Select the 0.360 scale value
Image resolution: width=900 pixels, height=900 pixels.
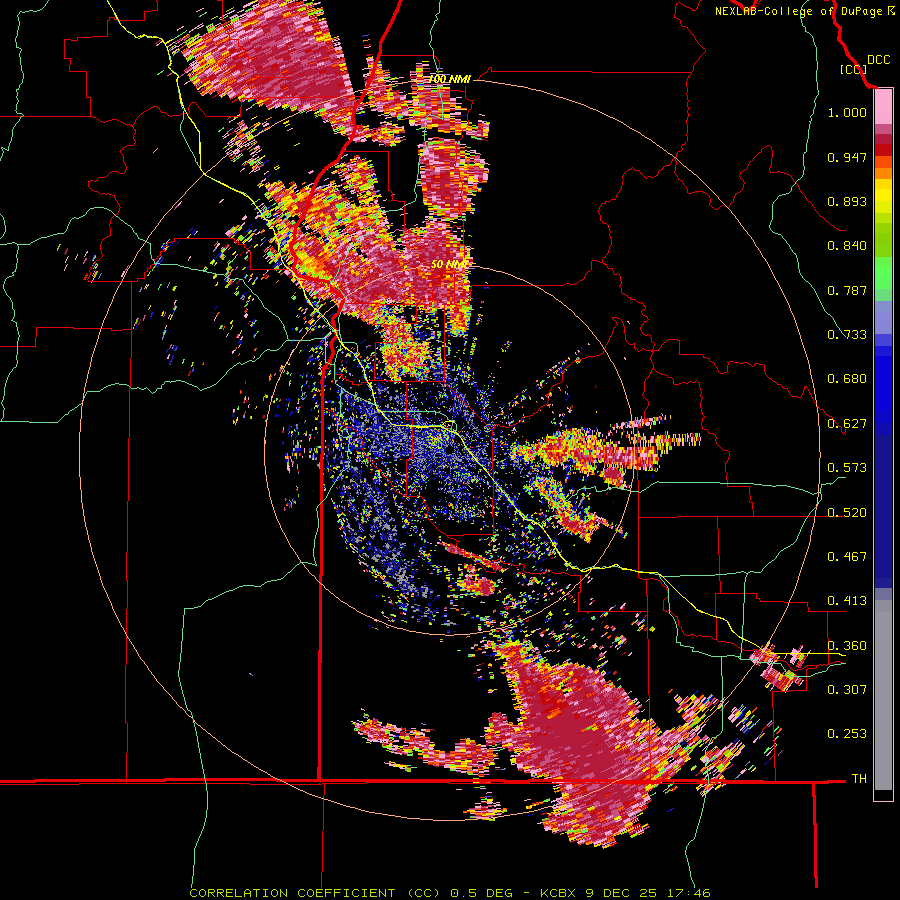click(x=847, y=646)
